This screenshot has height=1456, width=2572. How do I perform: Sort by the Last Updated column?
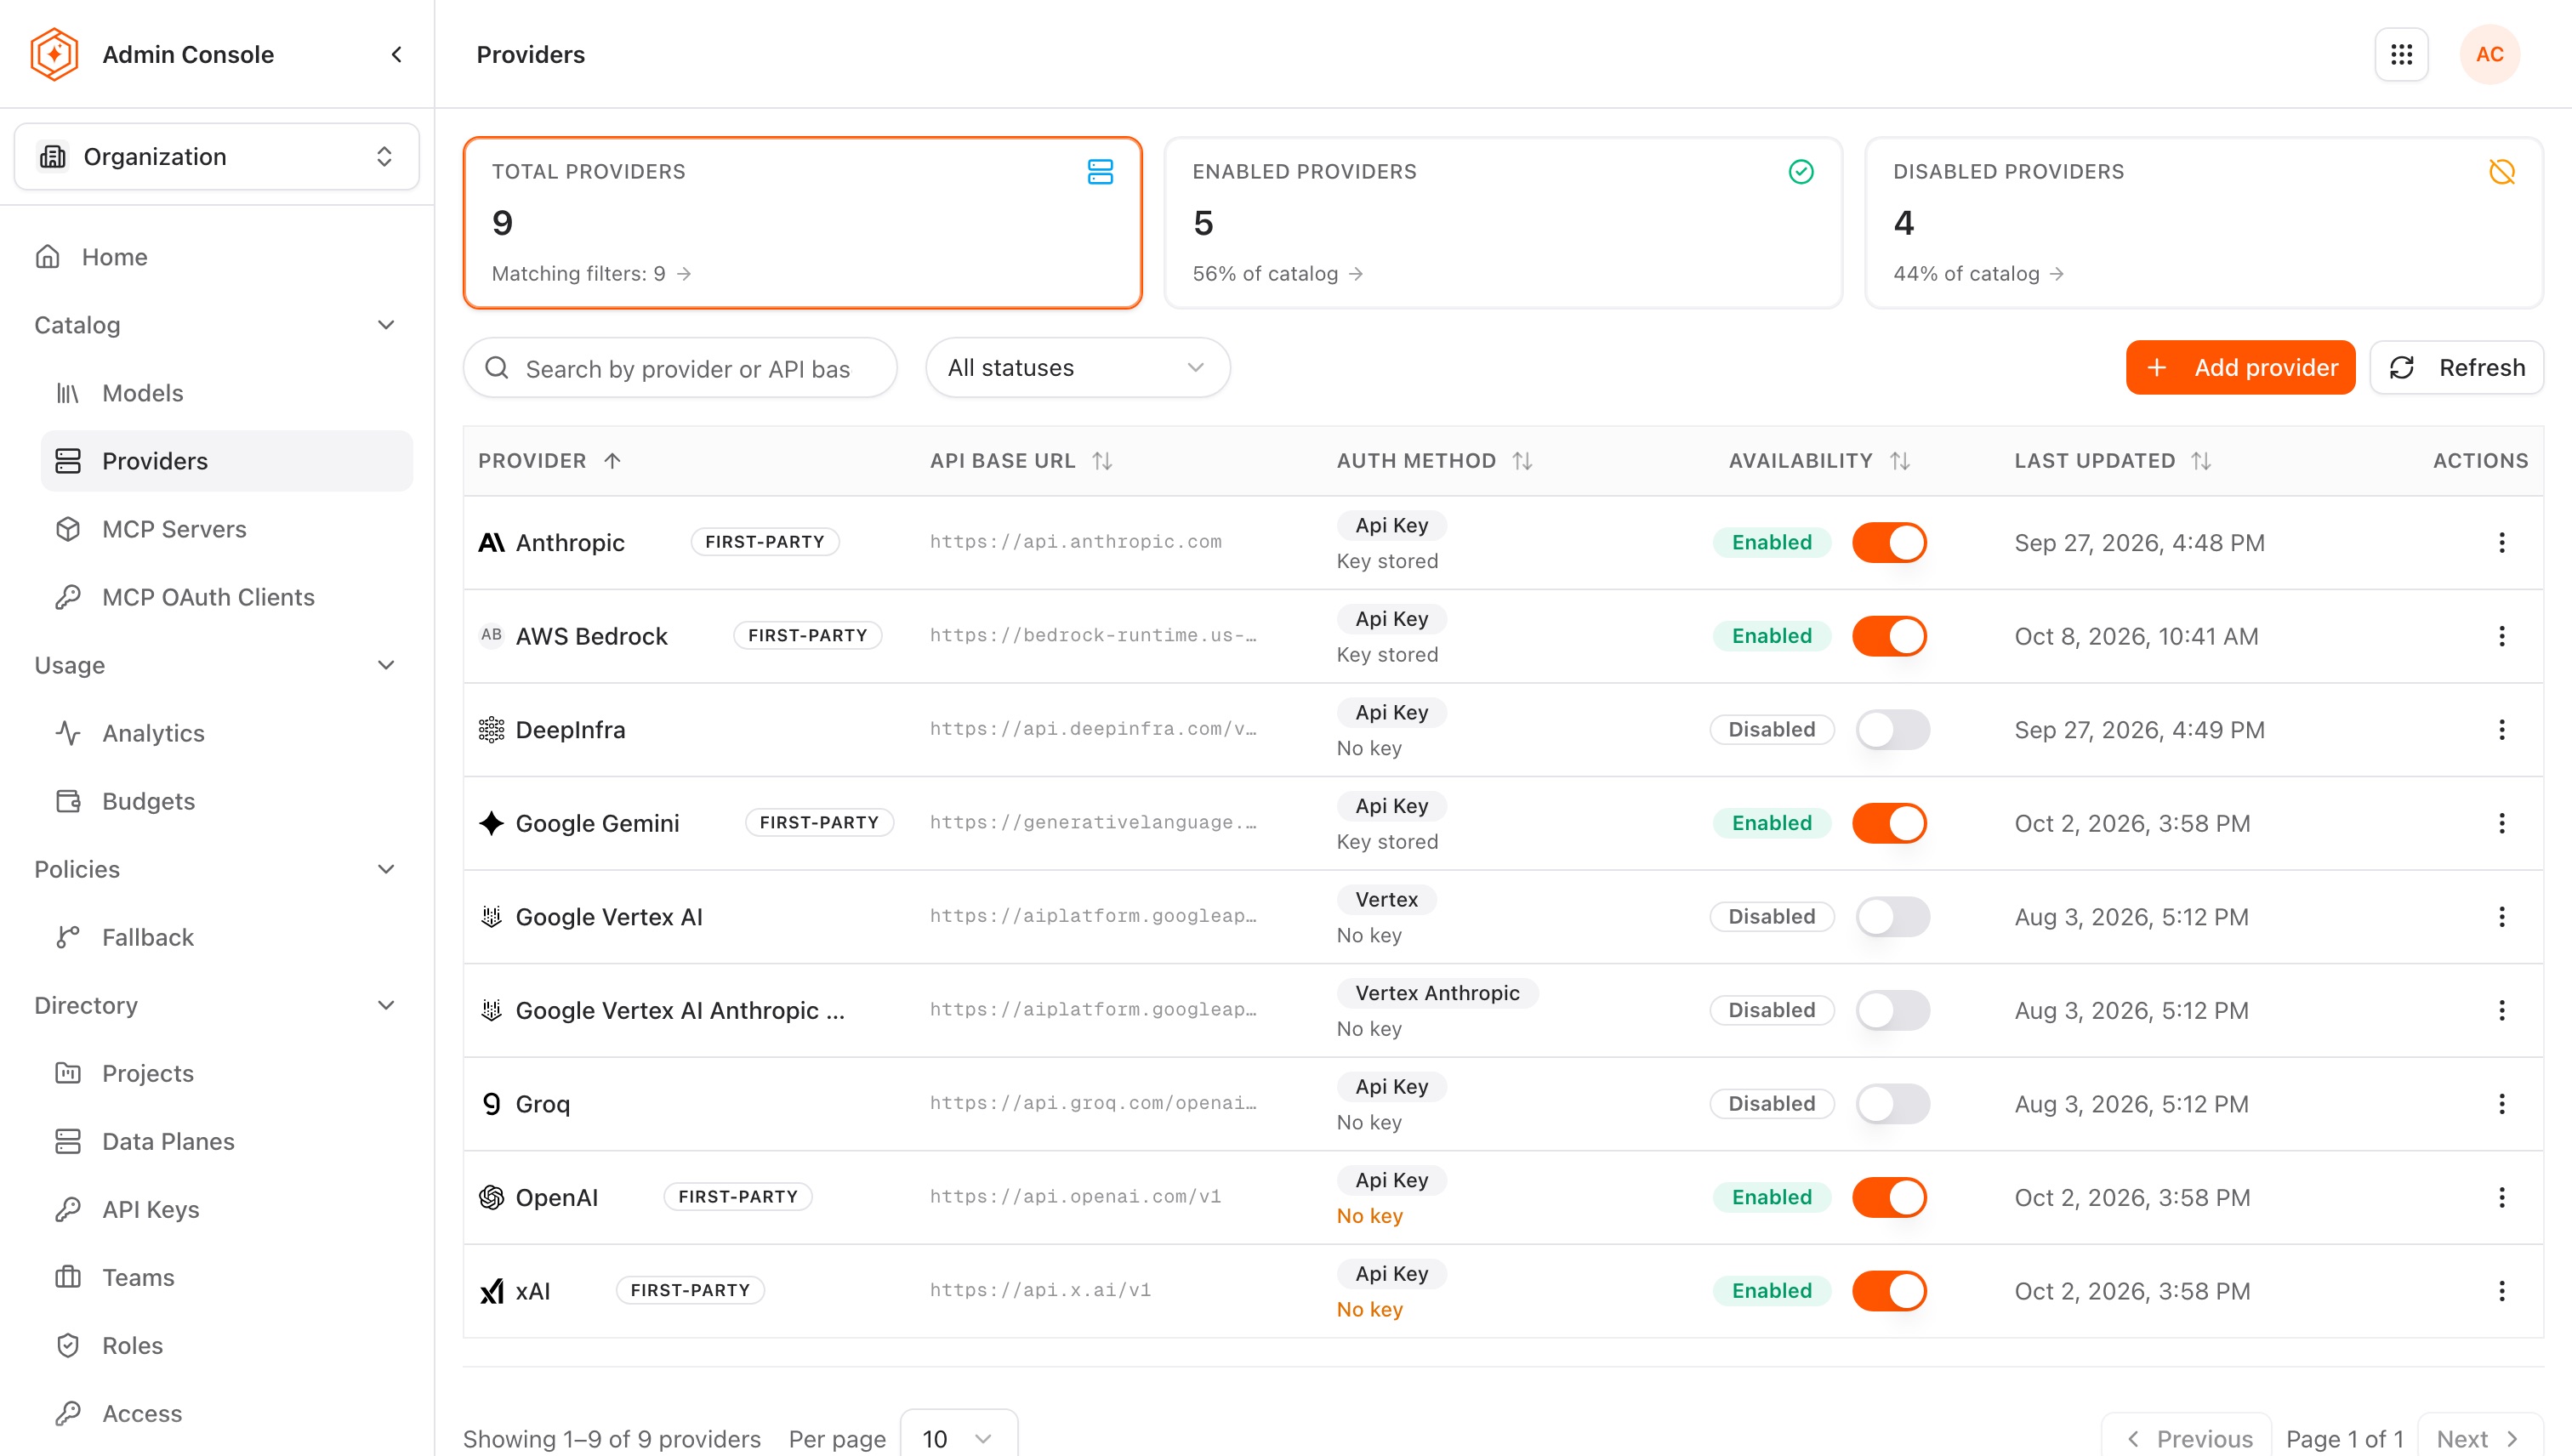pyautogui.click(x=2200, y=460)
